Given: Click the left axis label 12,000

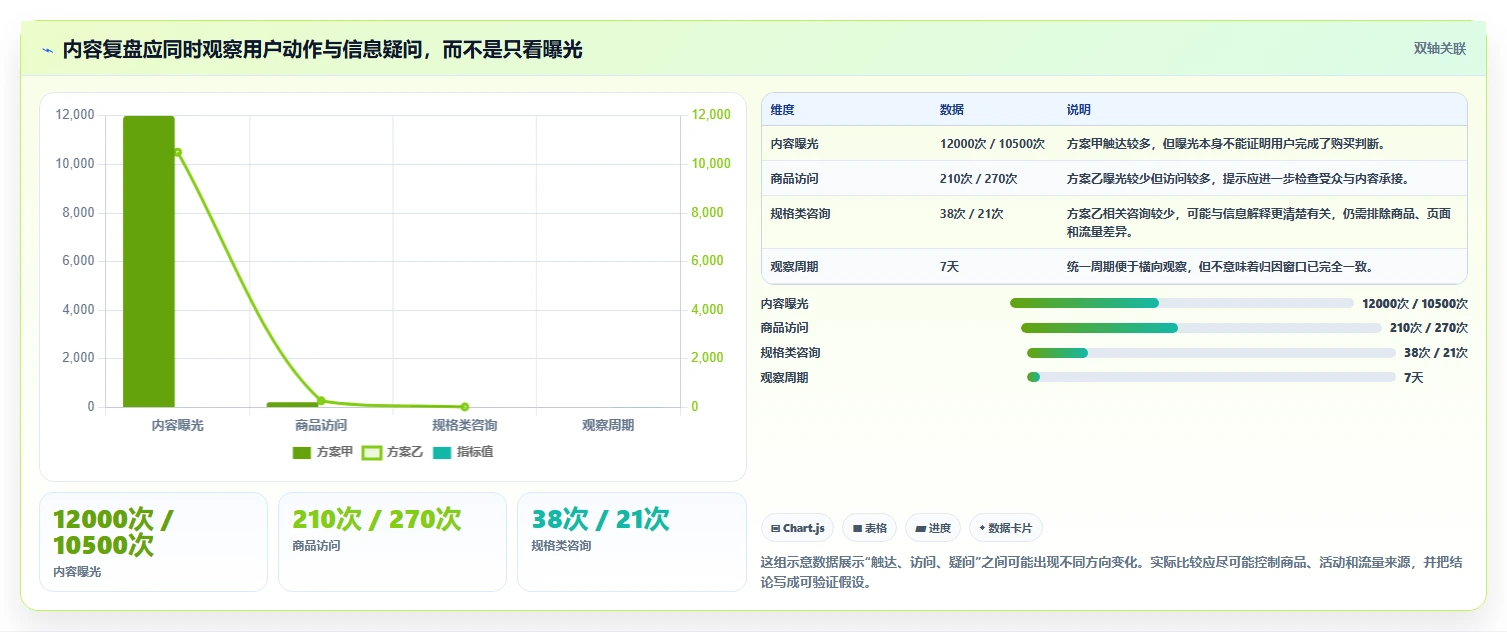Looking at the screenshot, I should tap(75, 115).
